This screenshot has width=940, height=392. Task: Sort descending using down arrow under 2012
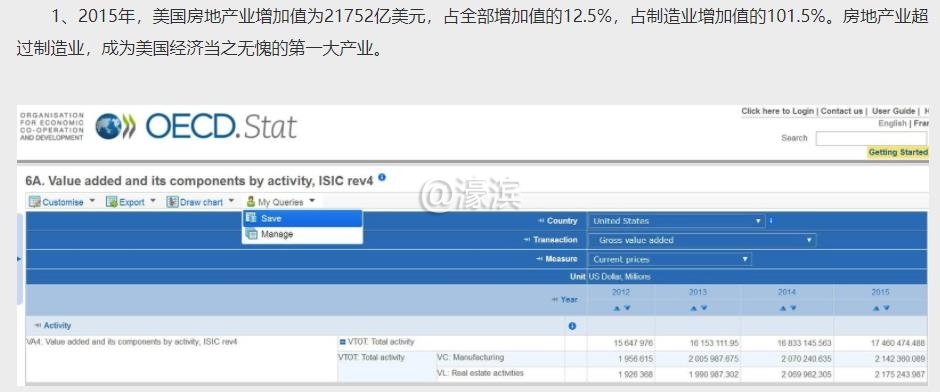(x=626, y=308)
